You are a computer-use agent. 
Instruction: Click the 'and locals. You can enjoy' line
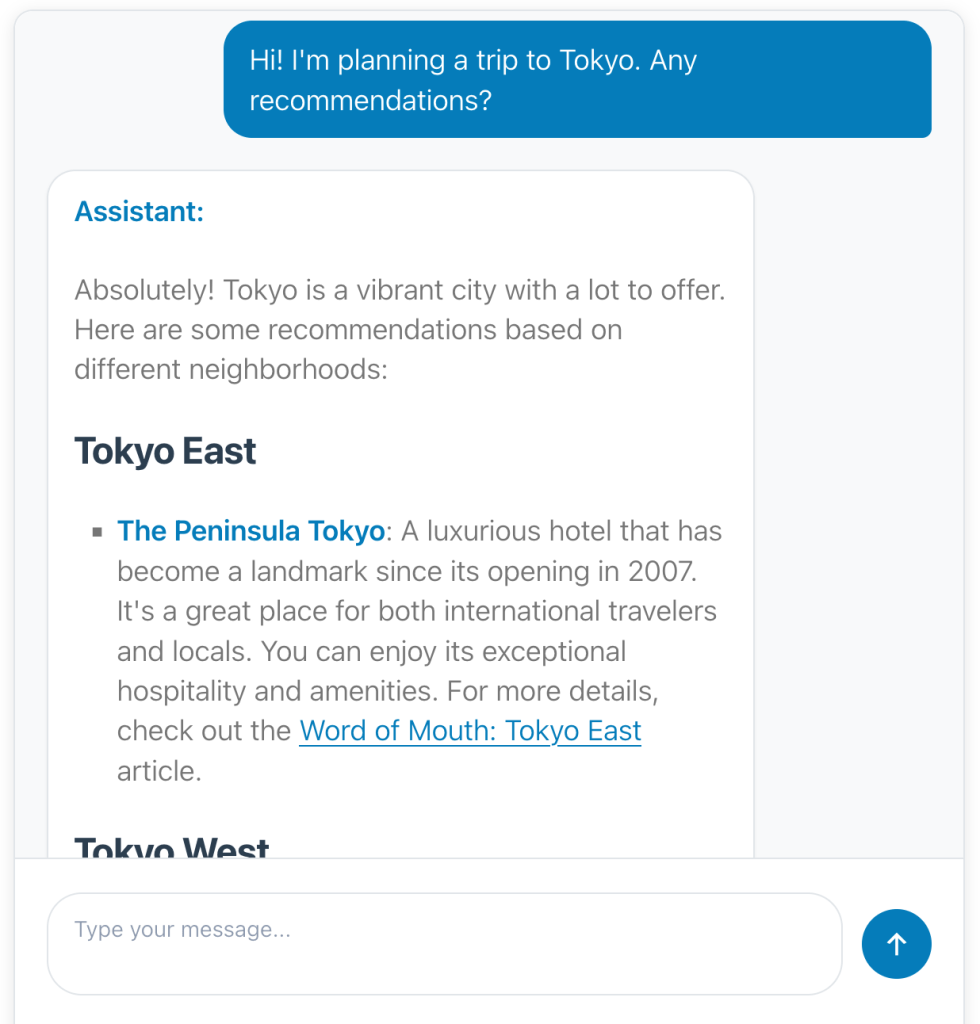pos(371,651)
